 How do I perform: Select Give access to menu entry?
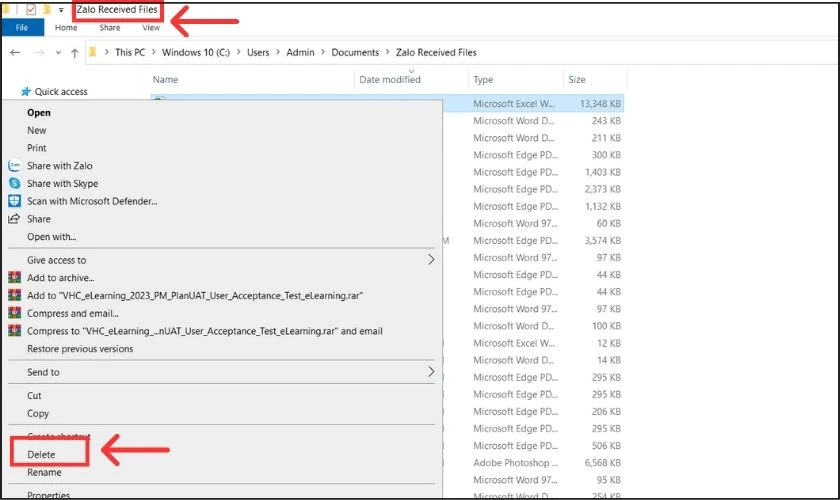[56, 260]
